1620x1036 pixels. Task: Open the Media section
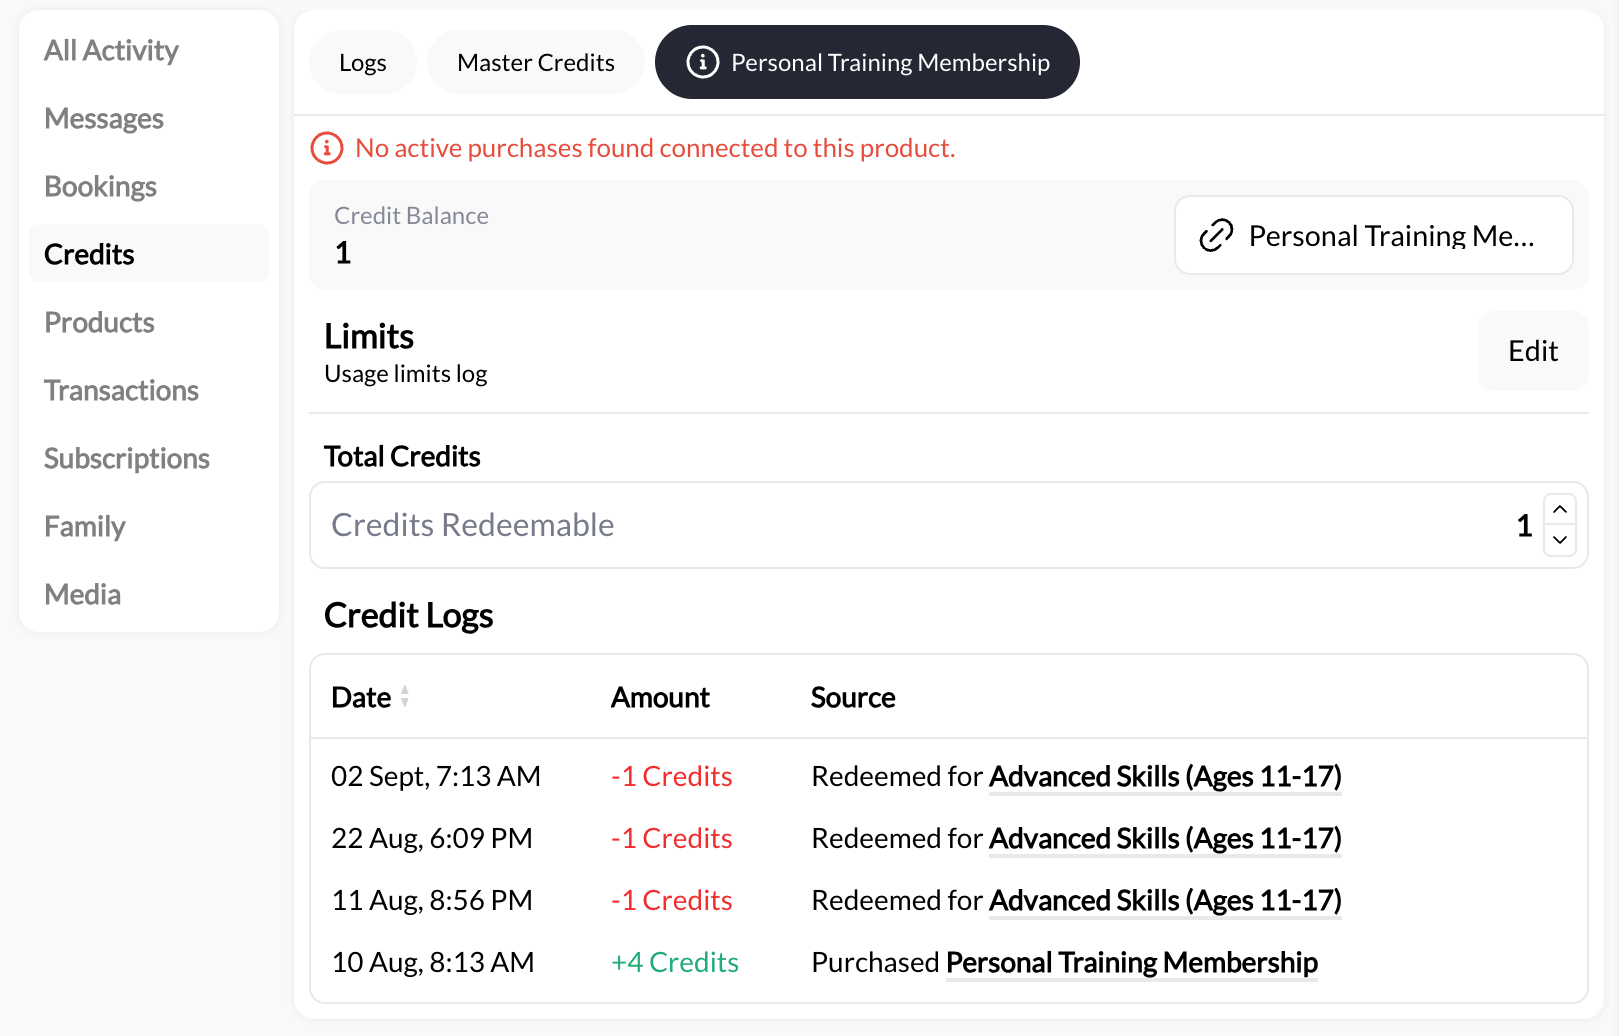(82, 594)
